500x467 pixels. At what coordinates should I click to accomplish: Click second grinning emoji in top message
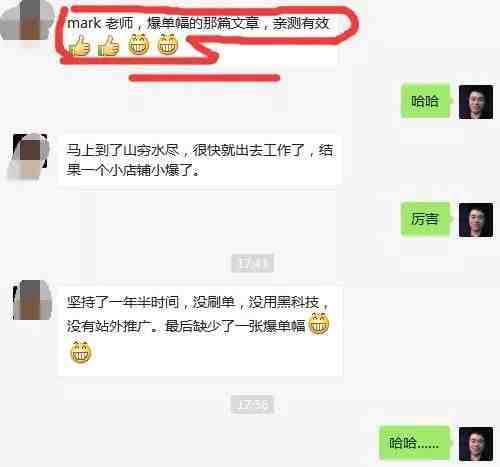coord(168,44)
